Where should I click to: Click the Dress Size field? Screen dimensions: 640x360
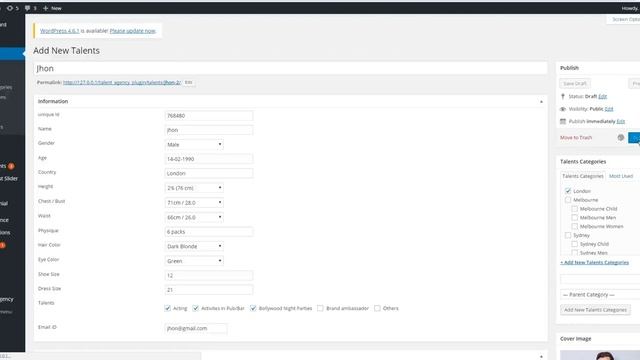click(x=209, y=289)
